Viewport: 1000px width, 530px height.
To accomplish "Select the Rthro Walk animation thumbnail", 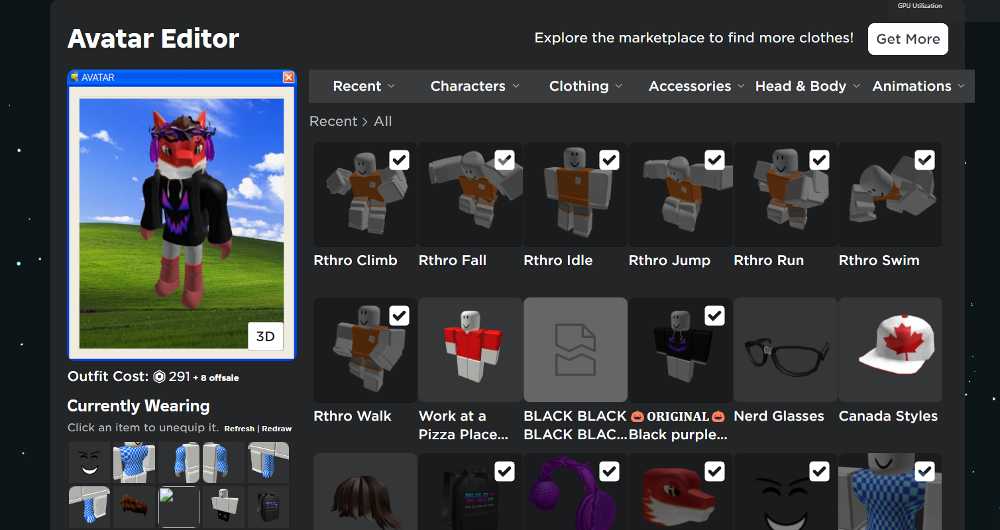I will [x=365, y=350].
